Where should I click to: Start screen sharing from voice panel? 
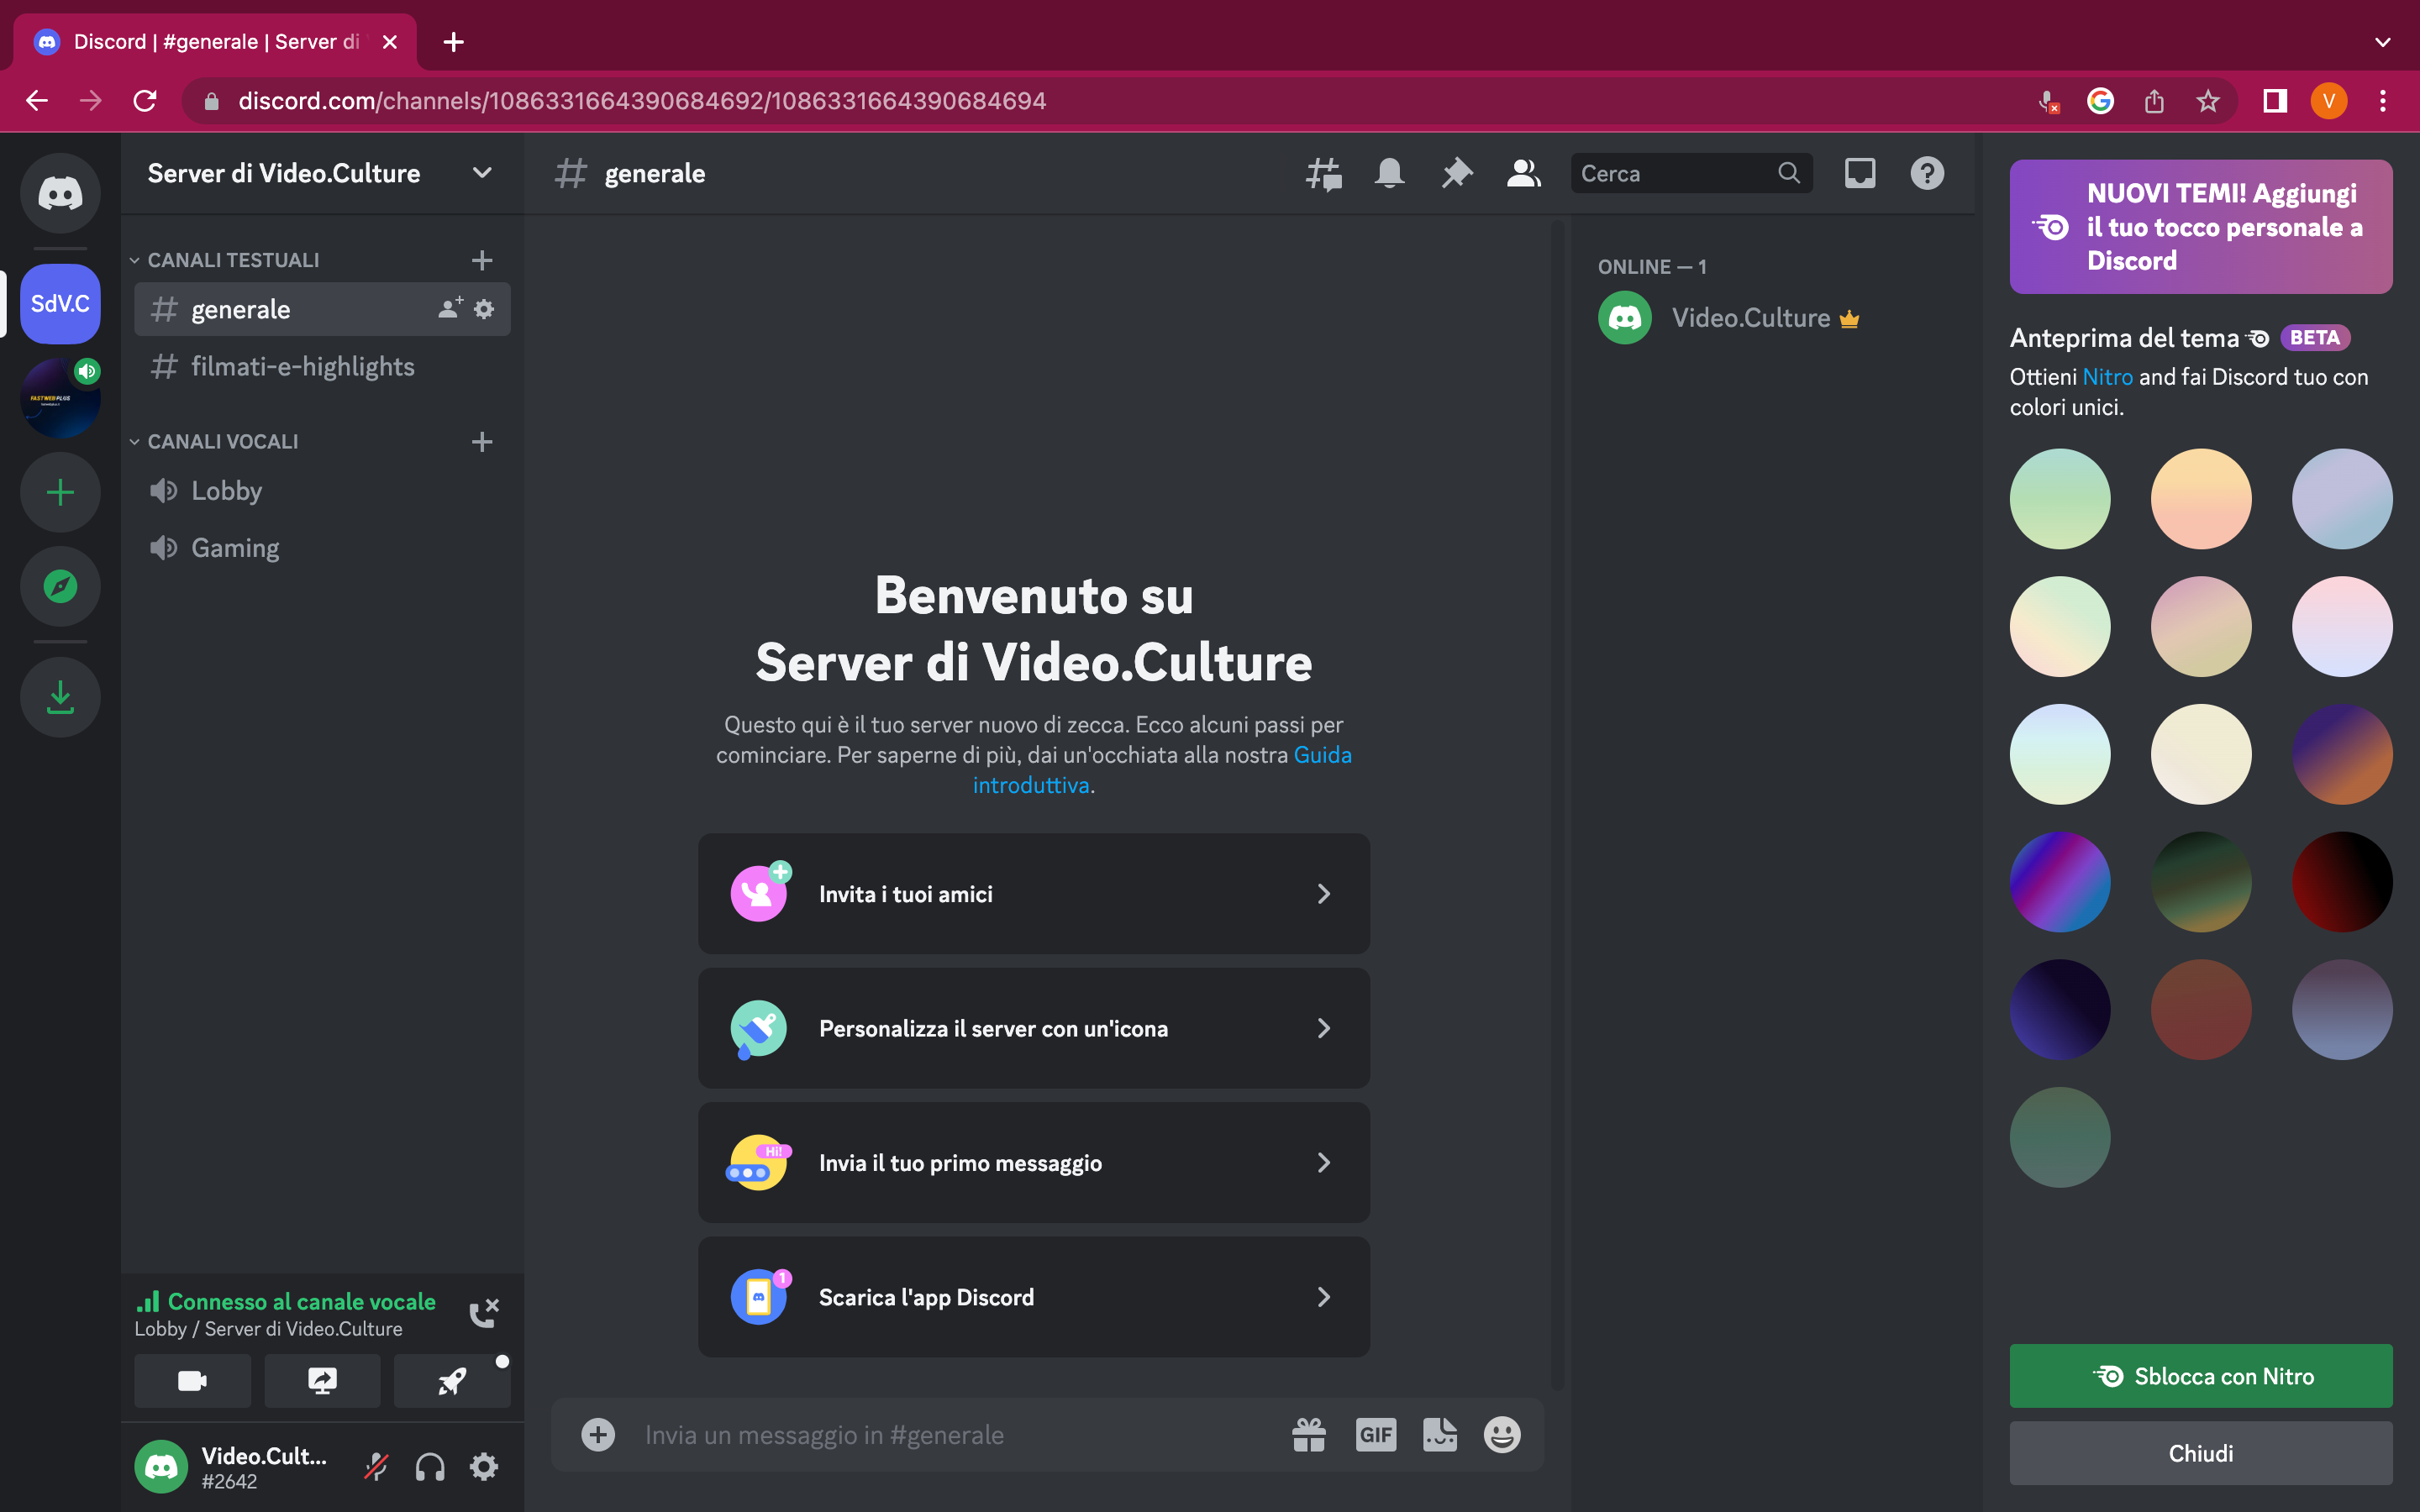click(x=322, y=1380)
